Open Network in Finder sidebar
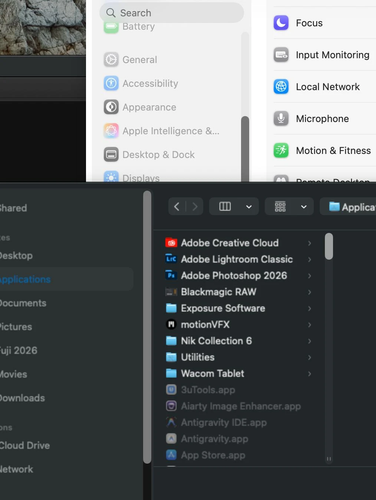Screen dimensions: 376x500 pos(16,469)
